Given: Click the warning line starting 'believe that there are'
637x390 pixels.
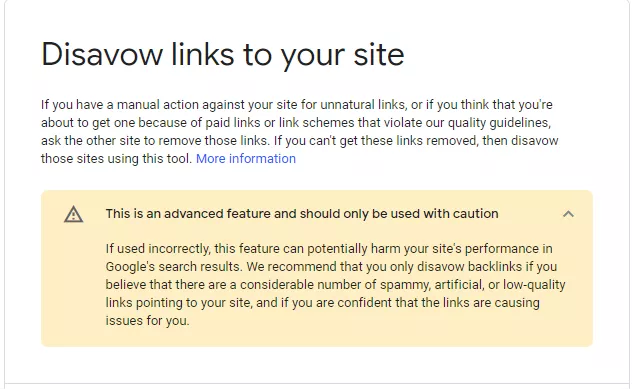Looking at the screenshot, I should 336,284.
